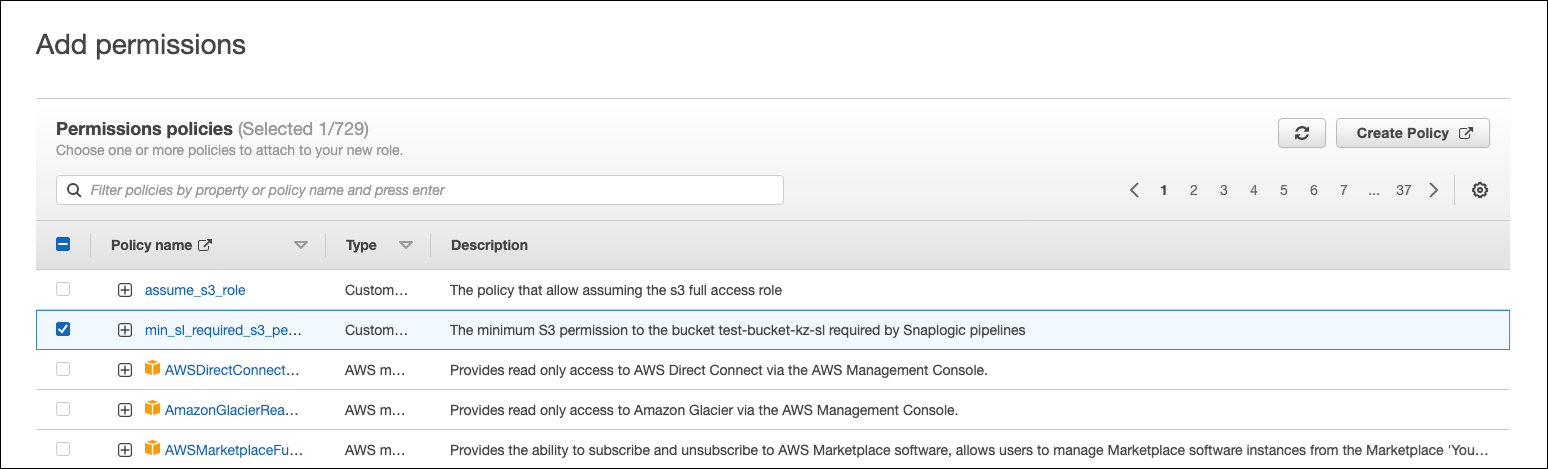Image resolution: width=1548 pixels, height=469 pixels.
Task: Uncheck the min_sl_required_s3 policy checkbox
Action: pos(63,329)
